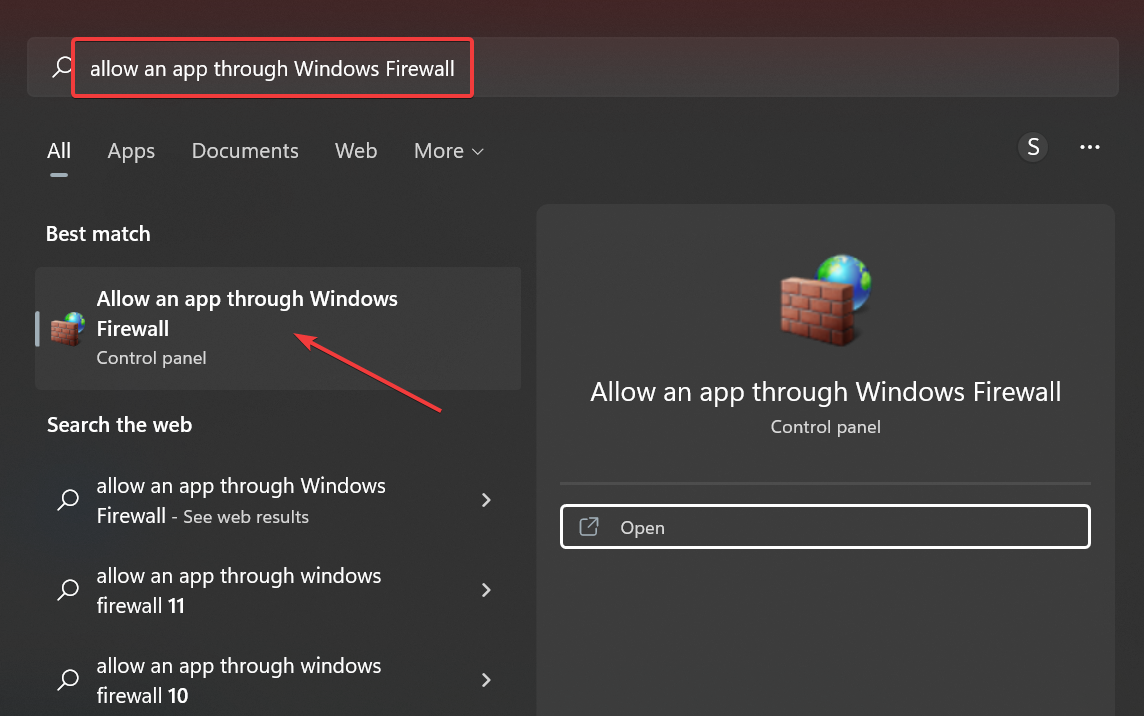1144x716 pixels.
Task: Expand arrow for firewall 10 suggestion
Action: [487, 680]
